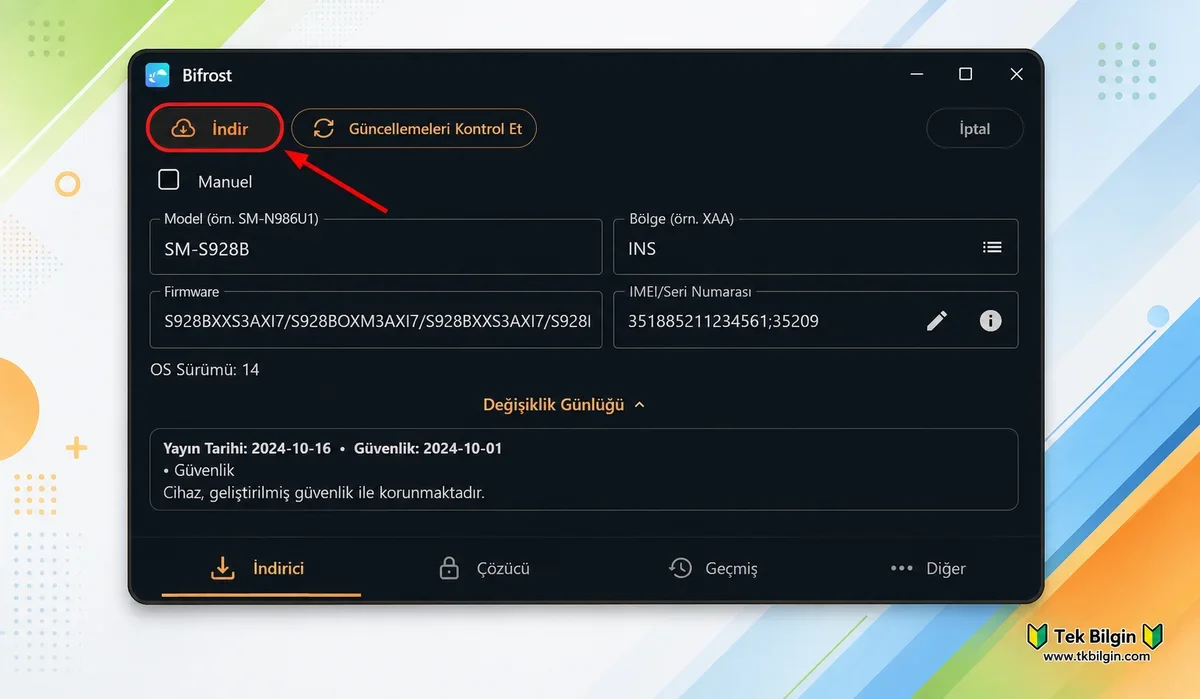This screenshot has height=699, width=1200.
Task: Click the info icon beside IMEI field
Action: (x=991, y=320)
